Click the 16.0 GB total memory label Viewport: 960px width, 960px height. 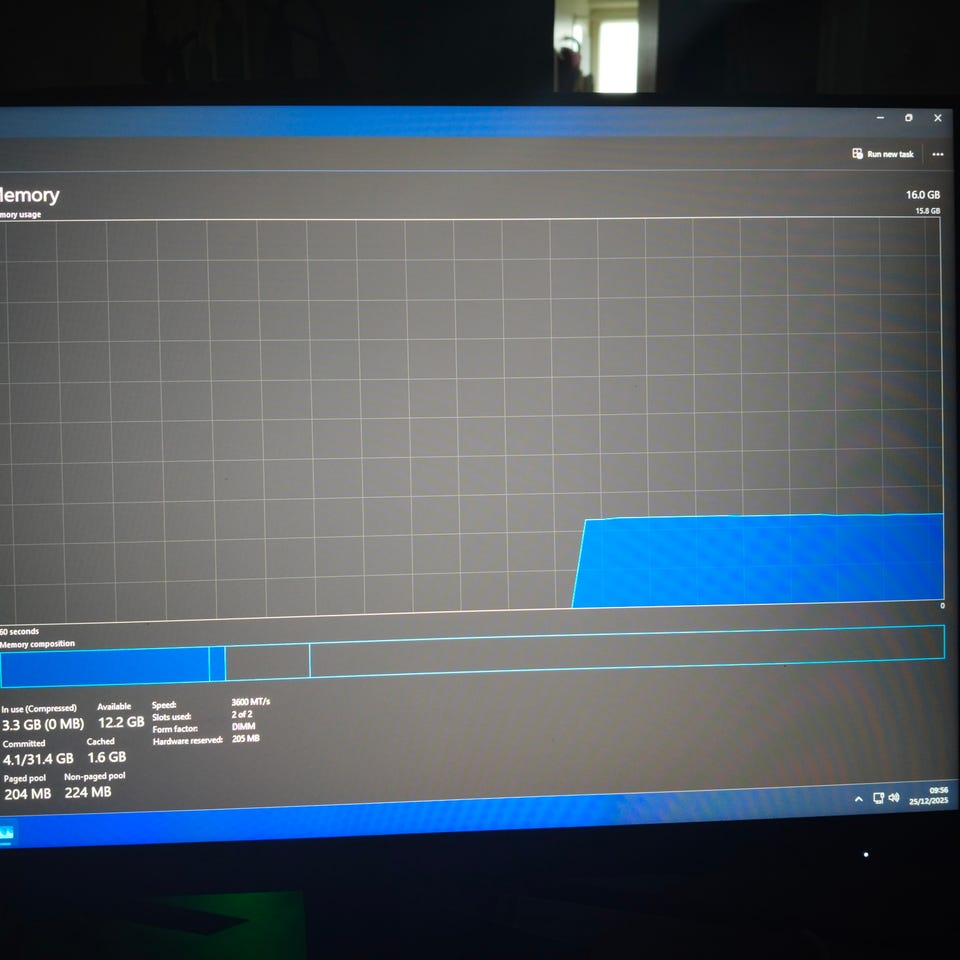(922, 195)
